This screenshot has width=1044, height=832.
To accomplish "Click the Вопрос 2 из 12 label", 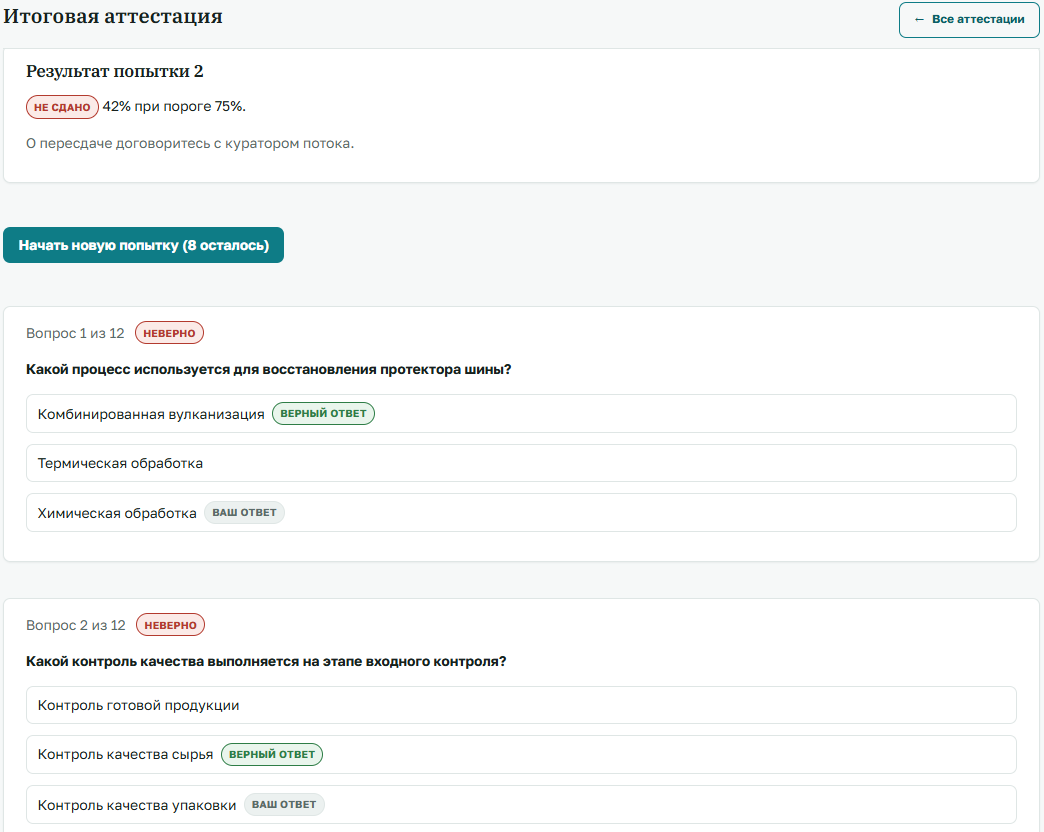I will coord(76,626).
